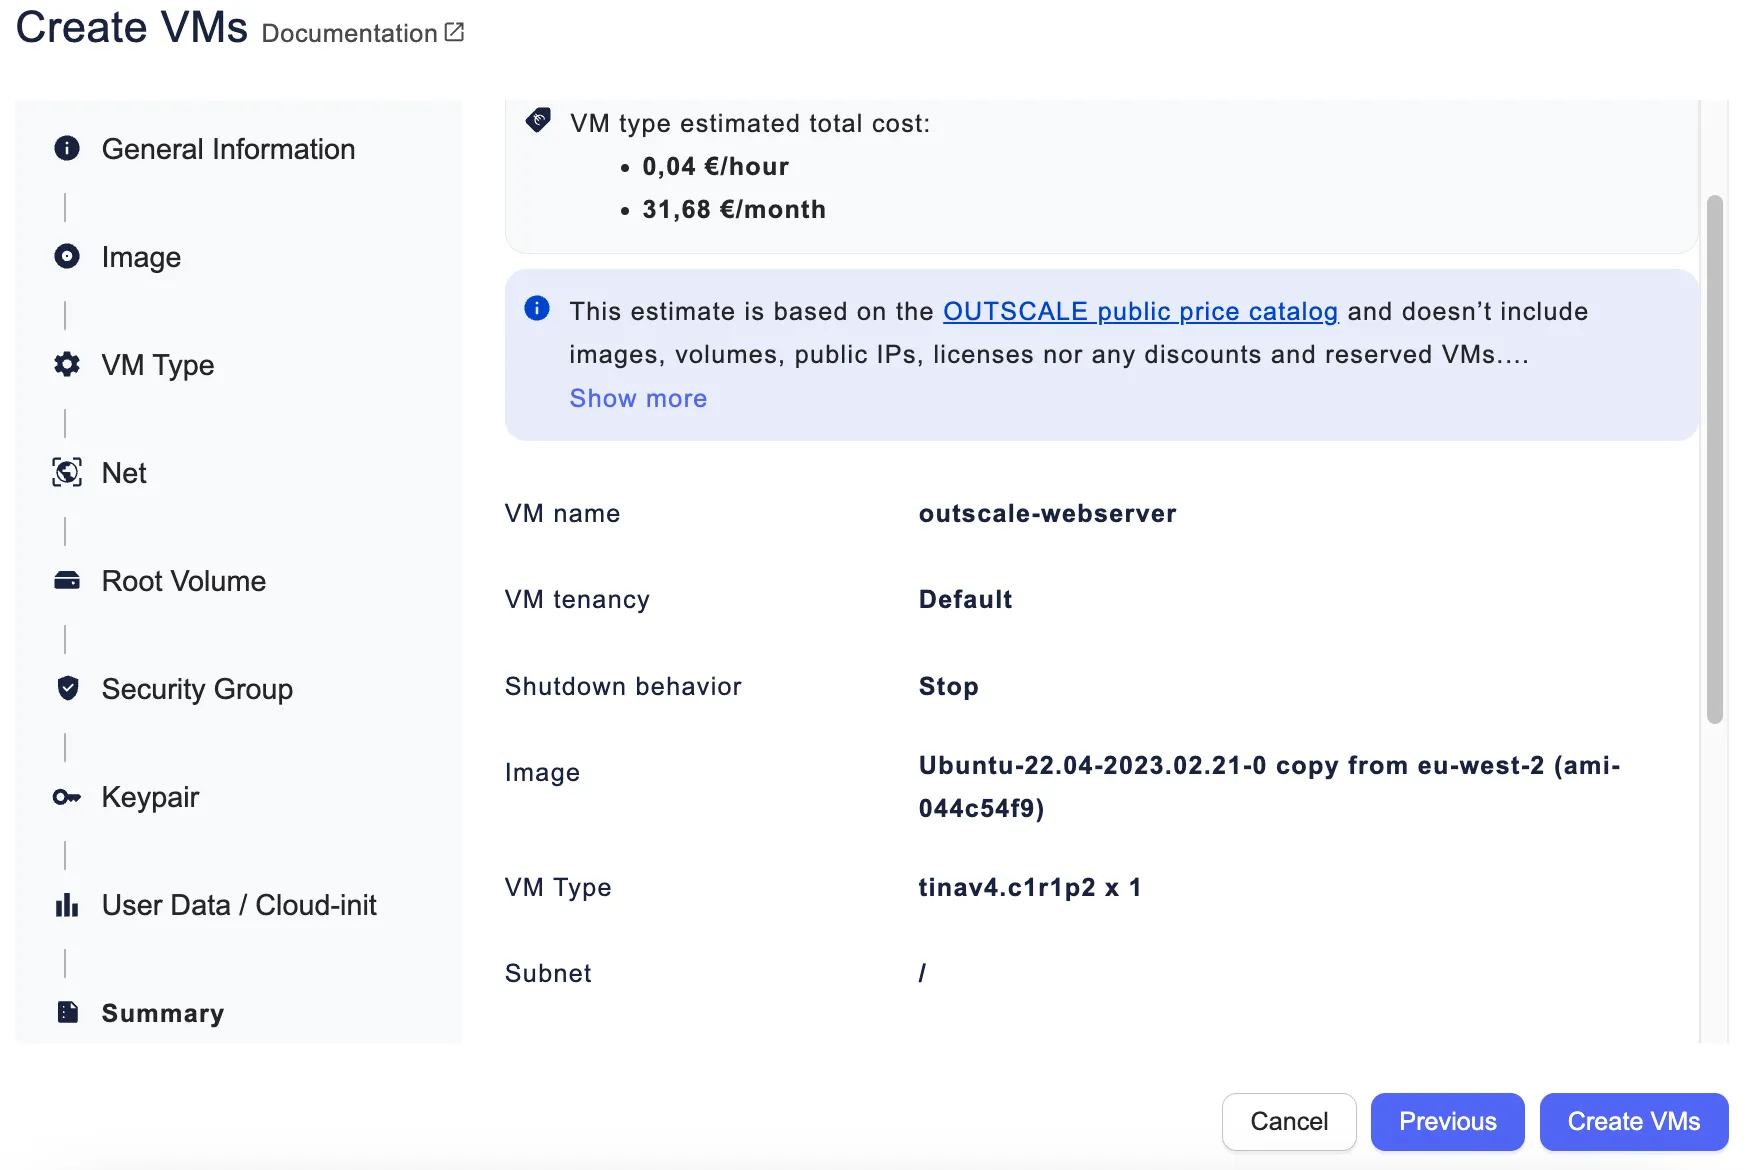Click the VM Type gear icon
1748x1170 pixels.
[67, 365]
